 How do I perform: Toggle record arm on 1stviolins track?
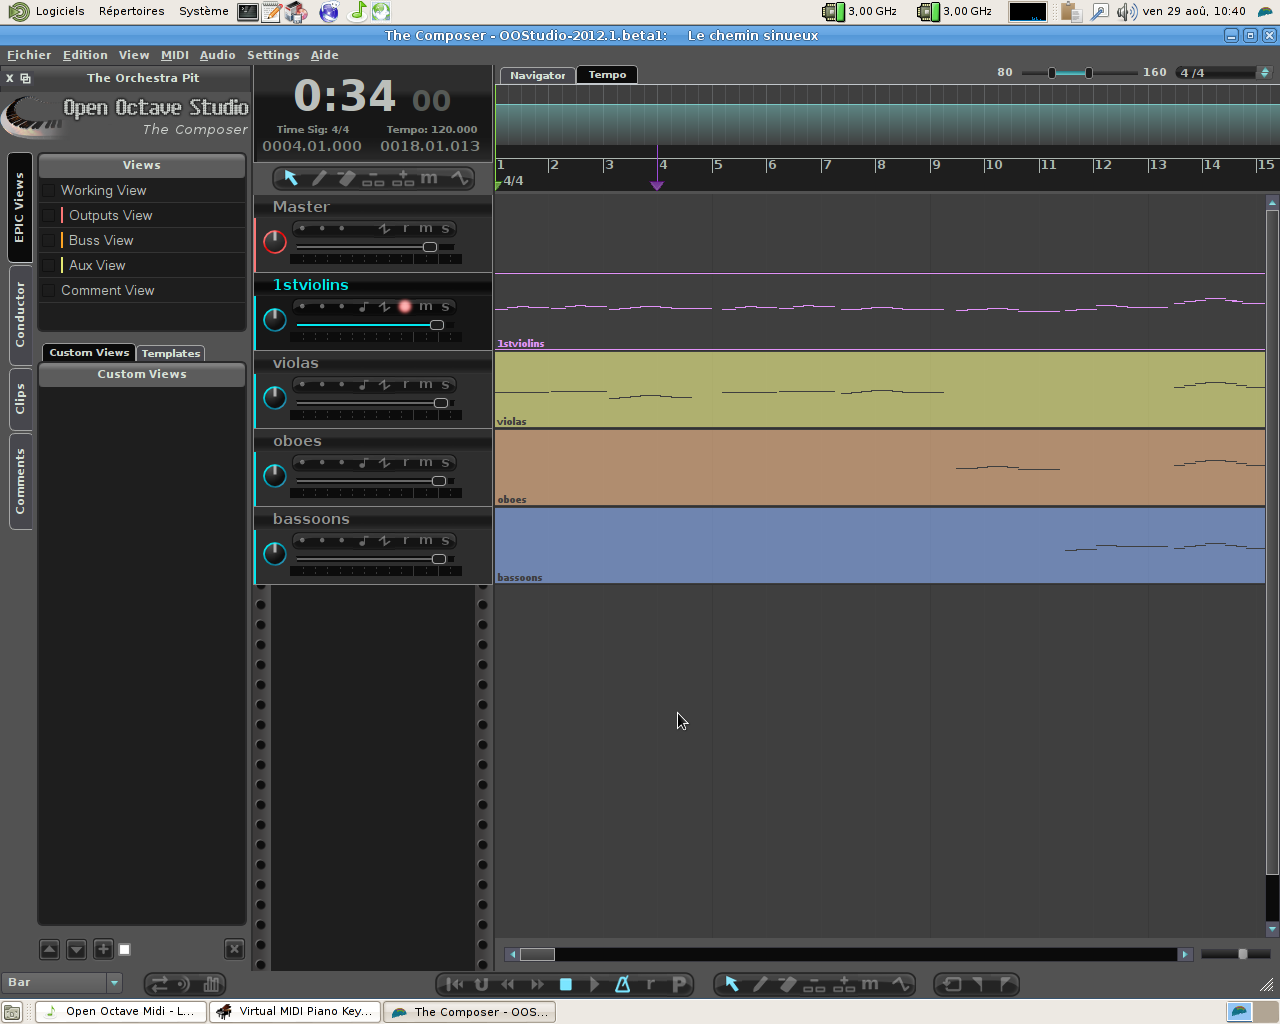(x=405, y=306)
